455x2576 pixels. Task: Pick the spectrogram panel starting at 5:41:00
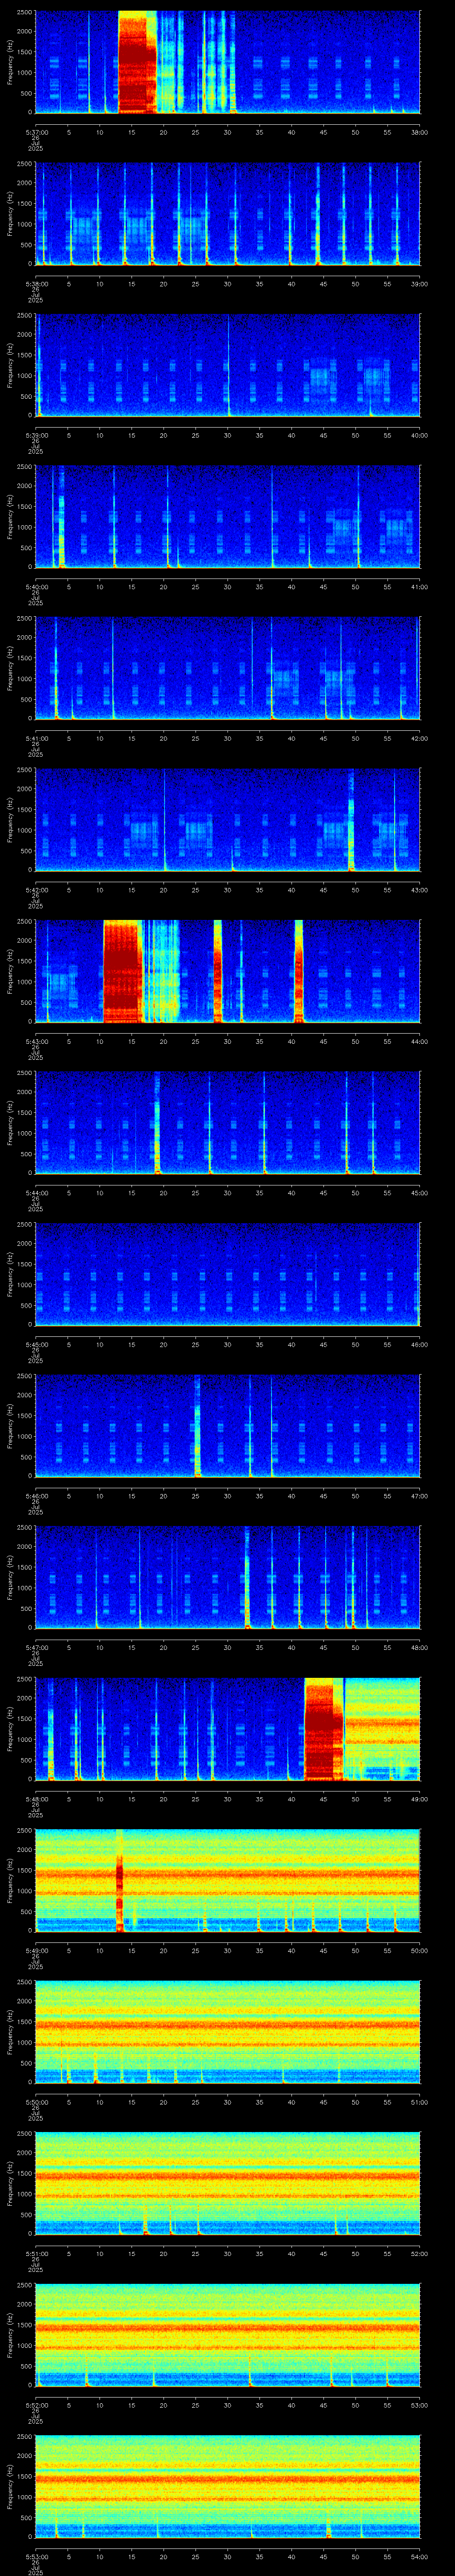coord(227,668)
